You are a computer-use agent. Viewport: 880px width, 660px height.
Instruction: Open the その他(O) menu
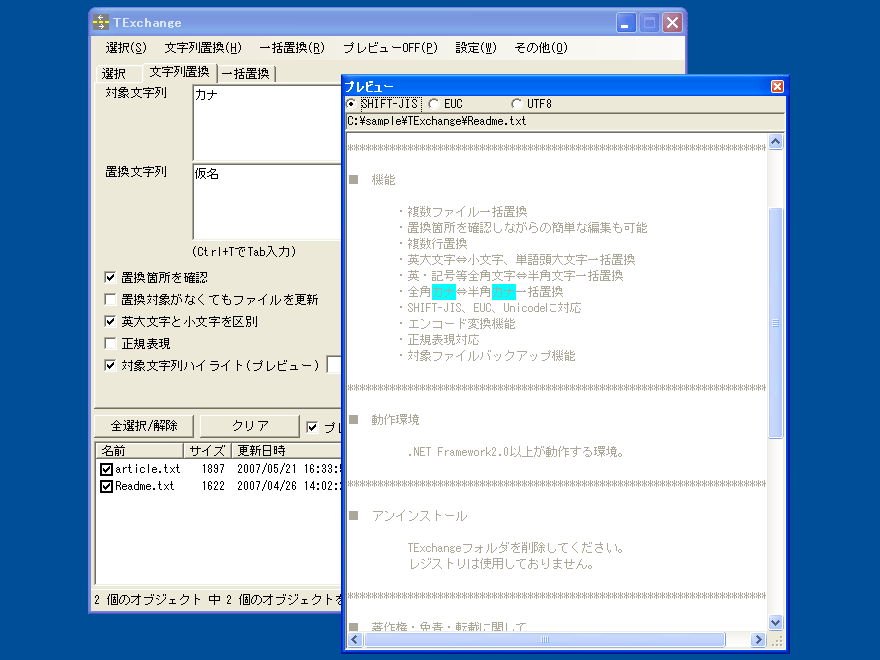pos(541,48)
